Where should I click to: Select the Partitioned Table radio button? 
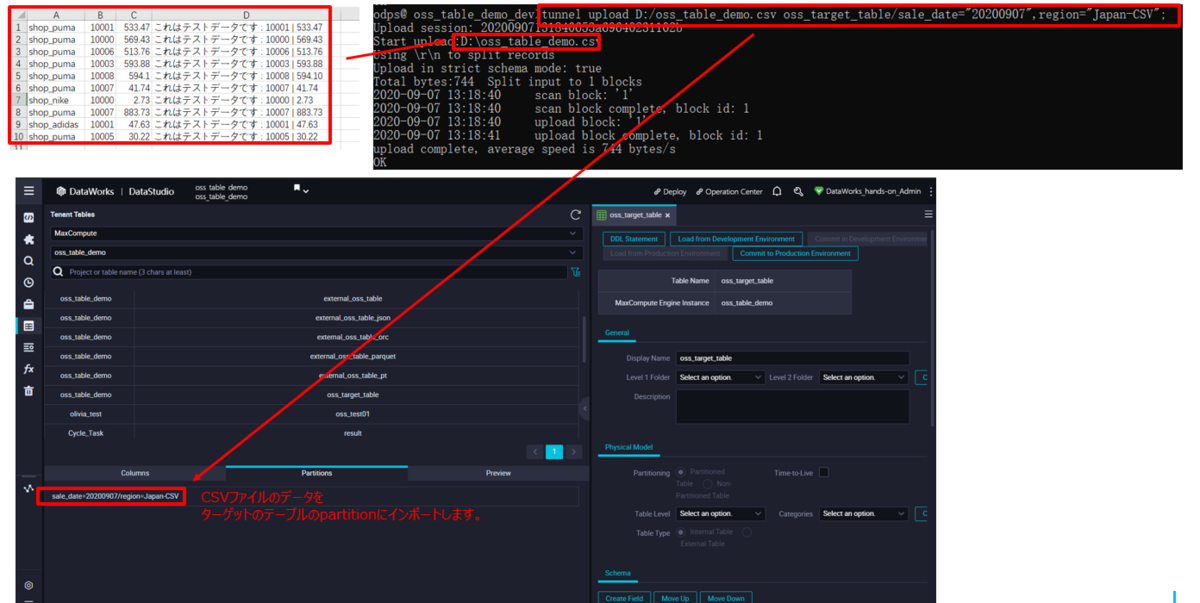[x=681, y=472]
